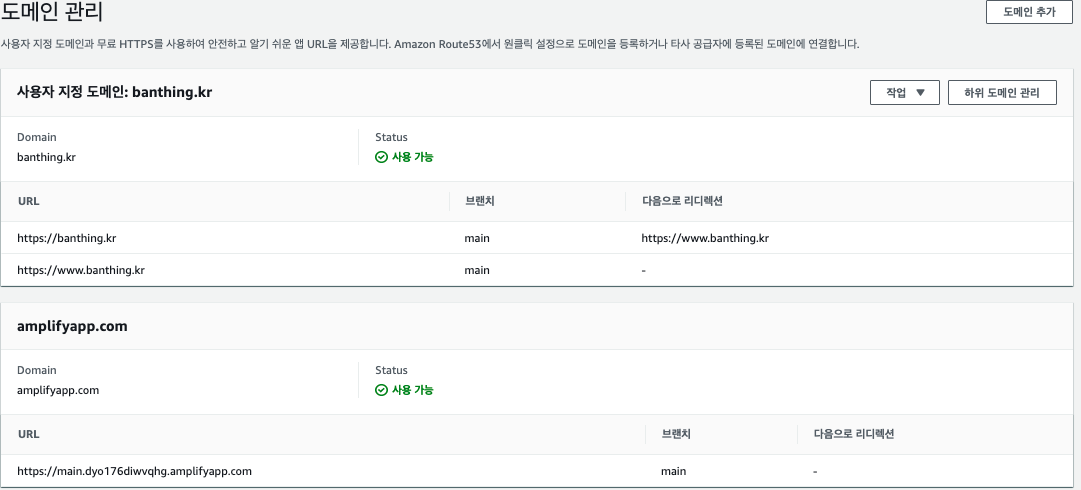
Task: Click the 브랜치 column header in banthing.kr table
Action: click(480, 201)
